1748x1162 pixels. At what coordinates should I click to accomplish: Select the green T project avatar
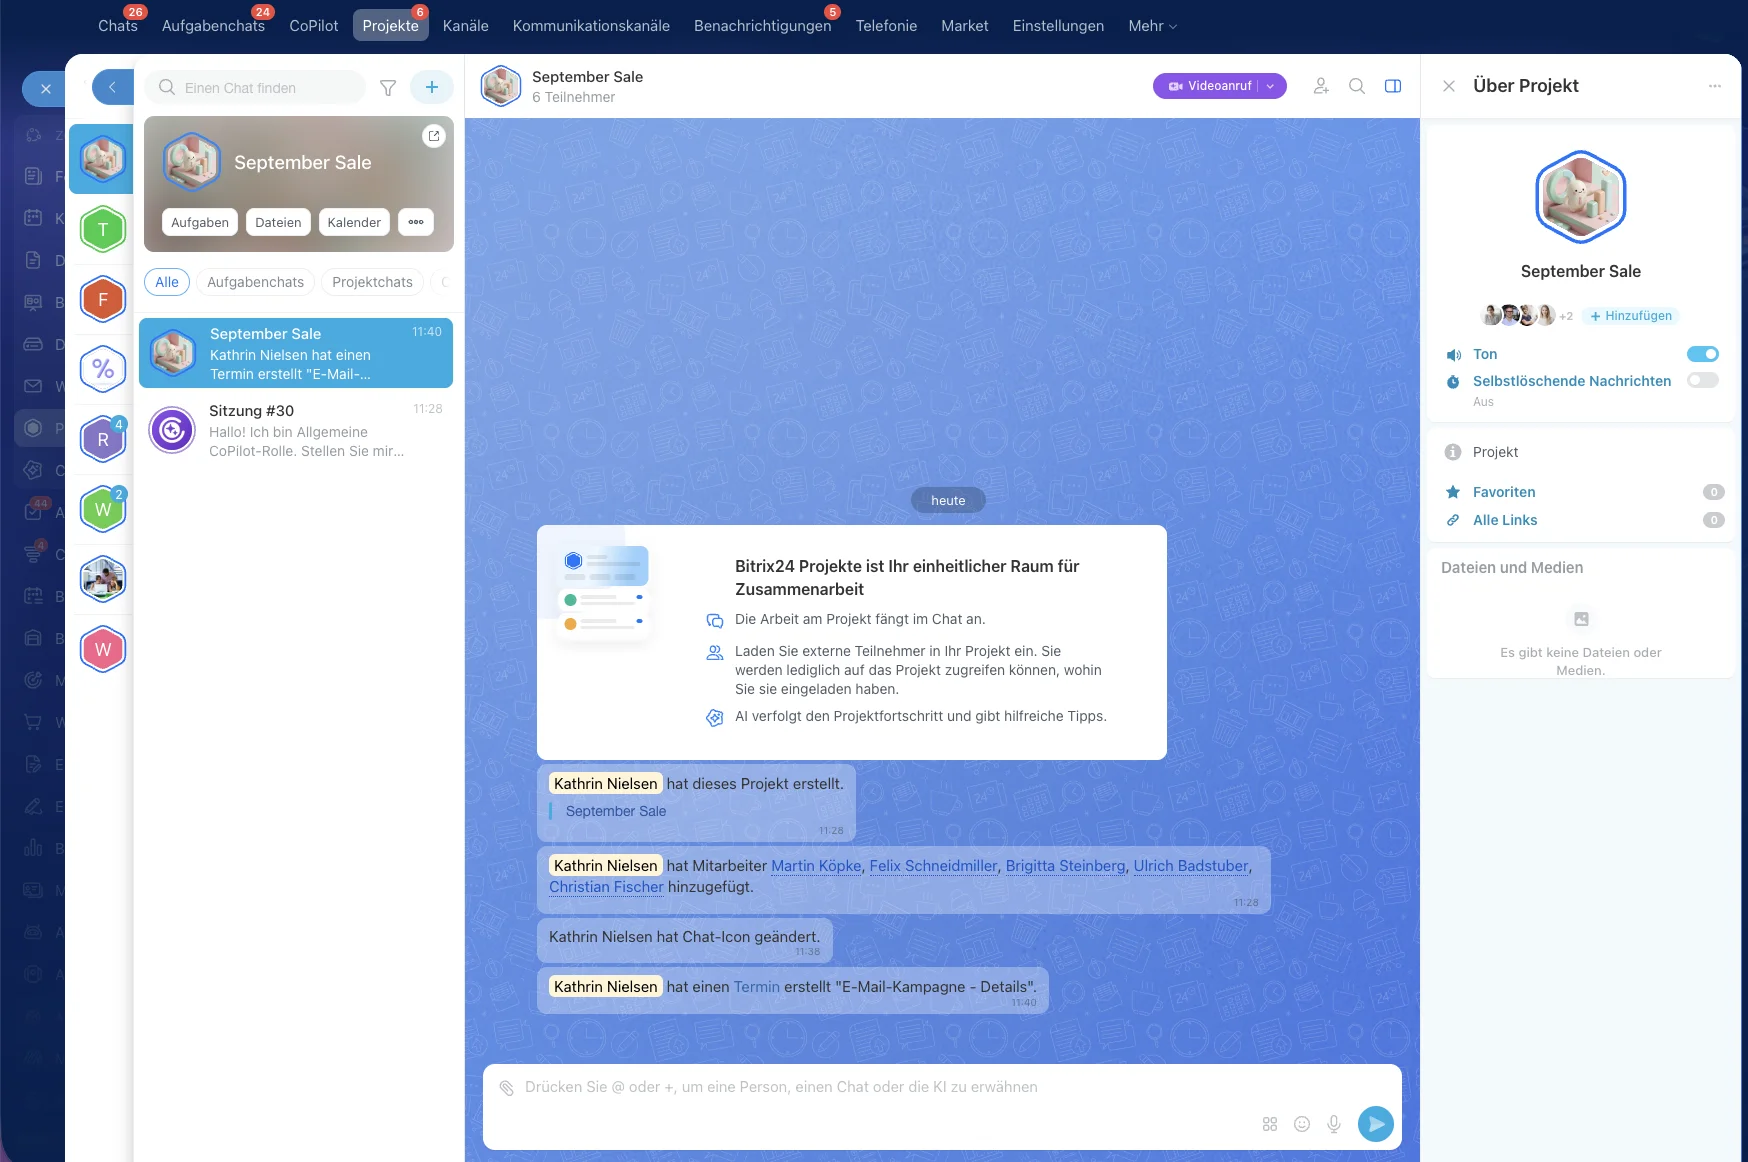coord(103,230)
